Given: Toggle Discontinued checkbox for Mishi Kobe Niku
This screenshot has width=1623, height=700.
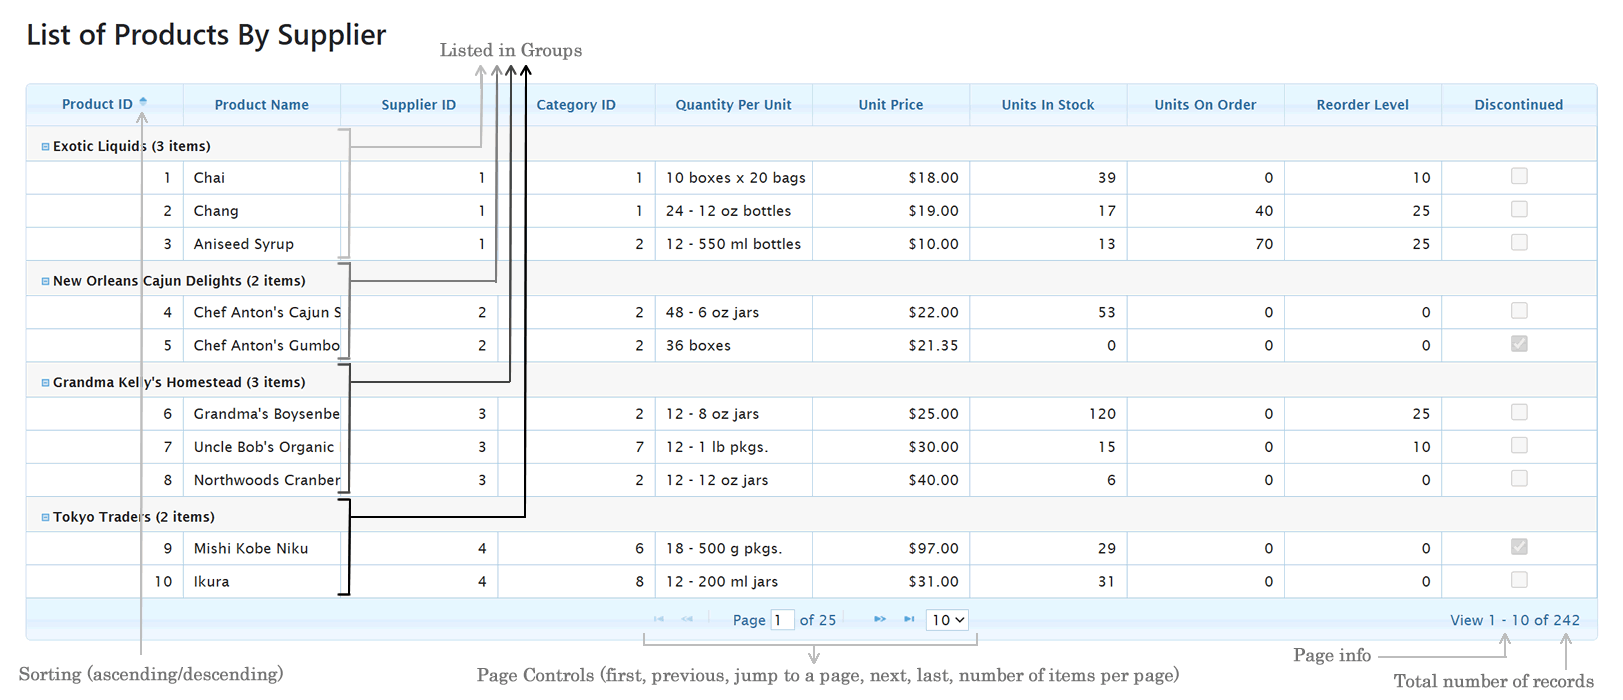Looking at the screenshot, I should click(1519, 547).
